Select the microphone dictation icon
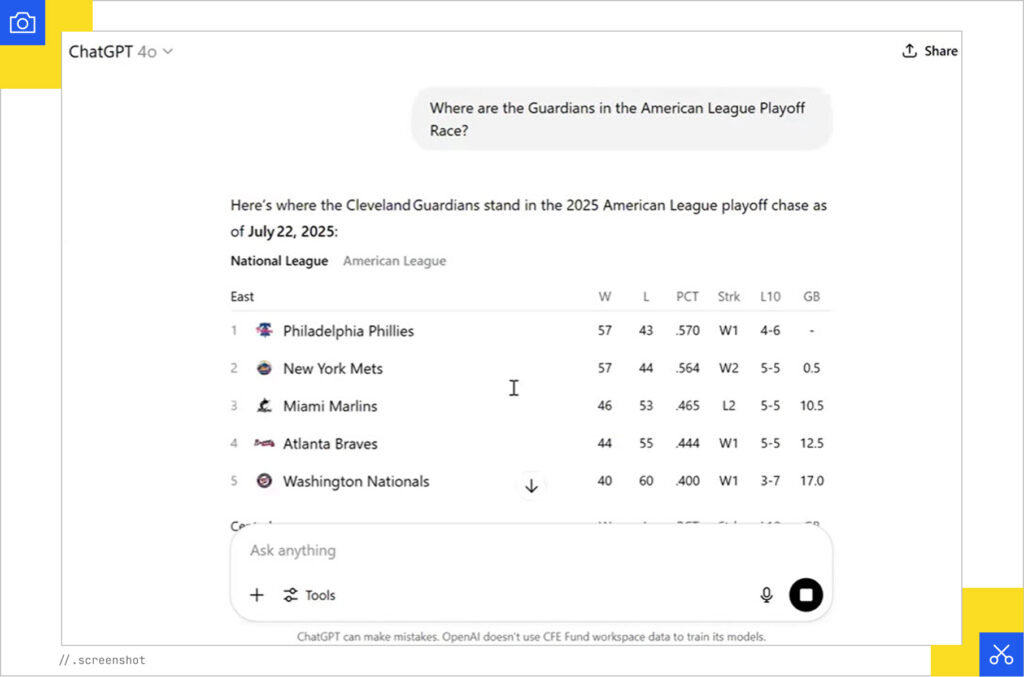The height and width of the screenshot is (677, 1024). (x=766, y=594)
